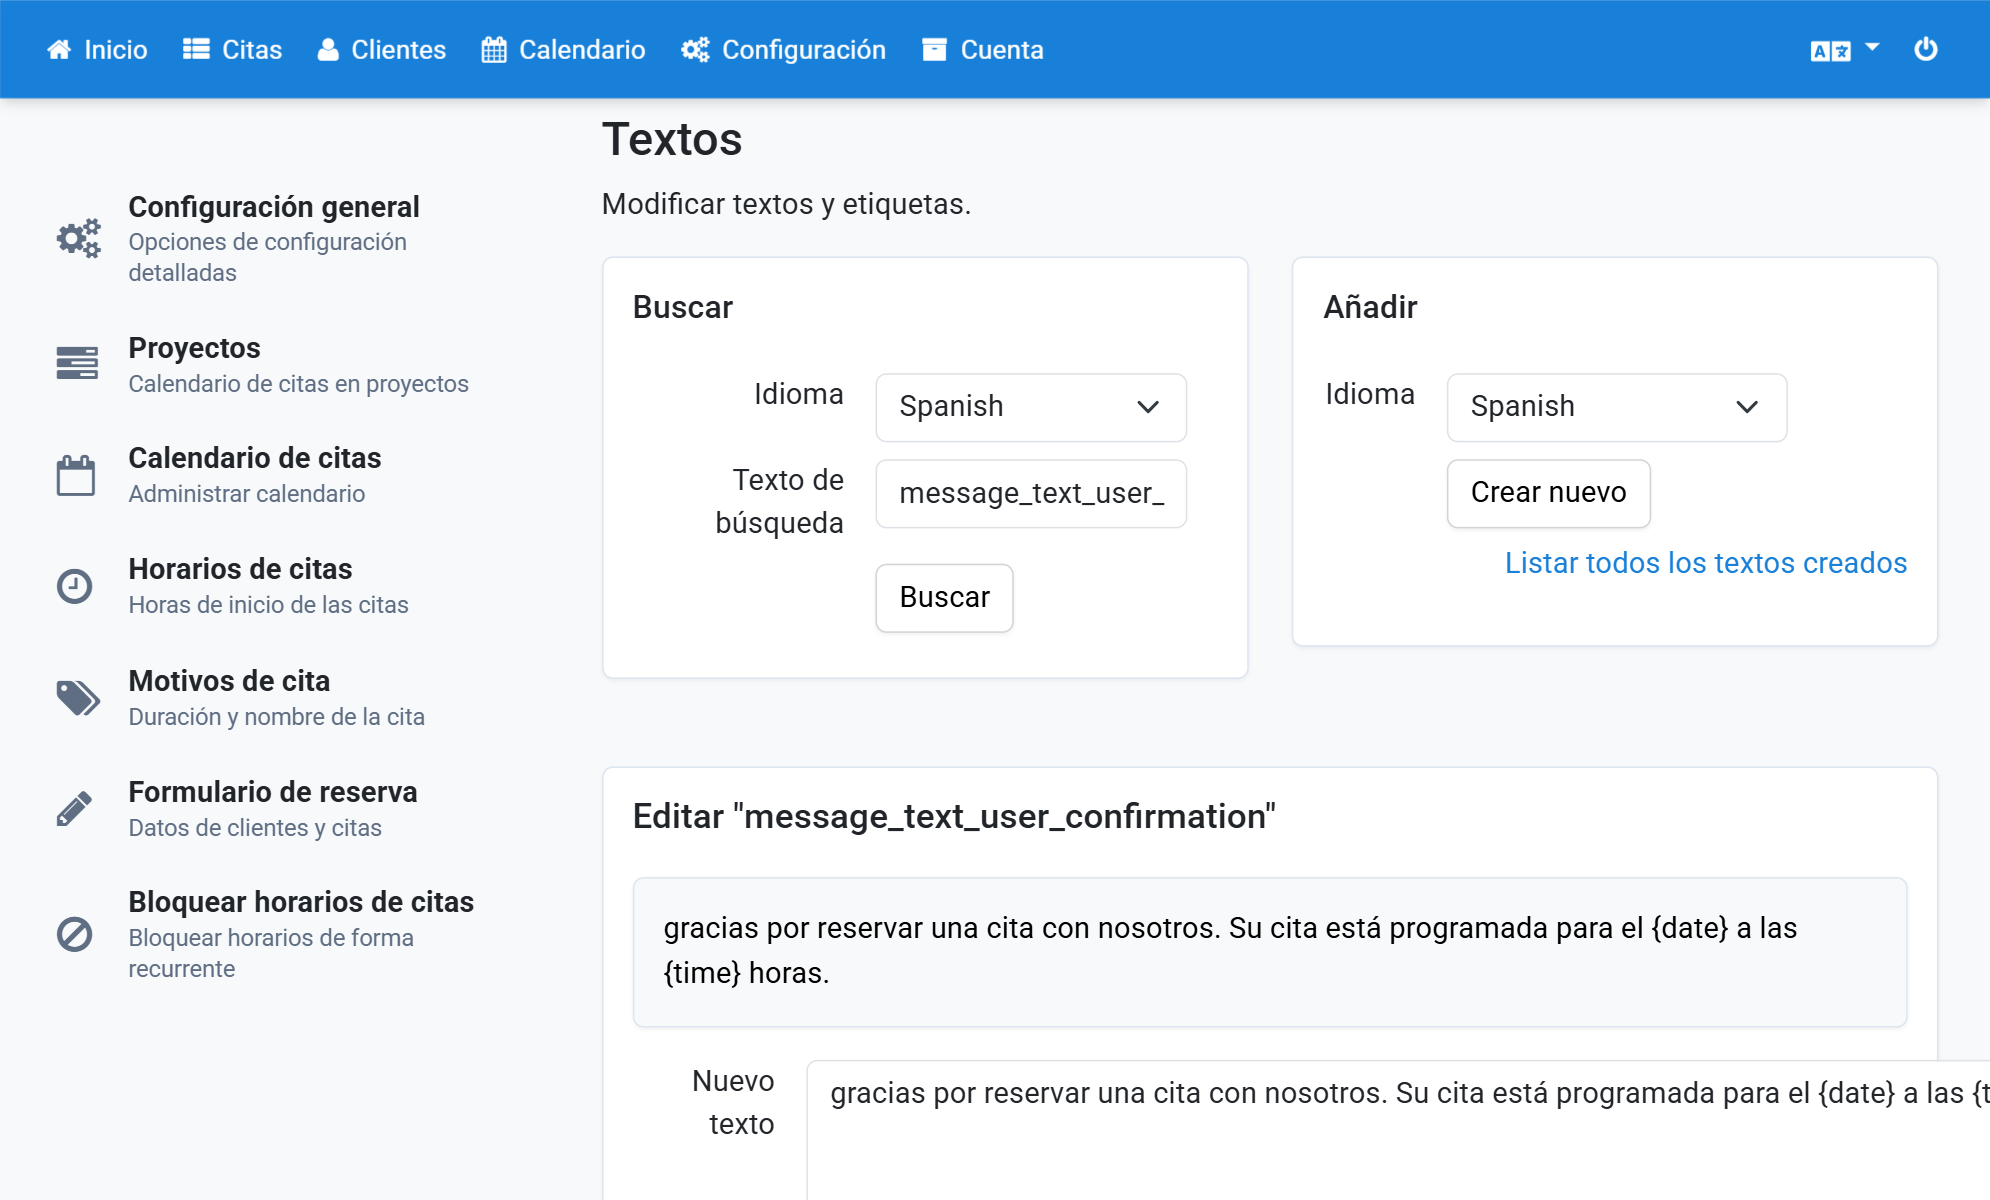Click the pencil icon beside Formulario de reserva
Viewport: 1990px width, 1200px height.
(x=74, y=809)
